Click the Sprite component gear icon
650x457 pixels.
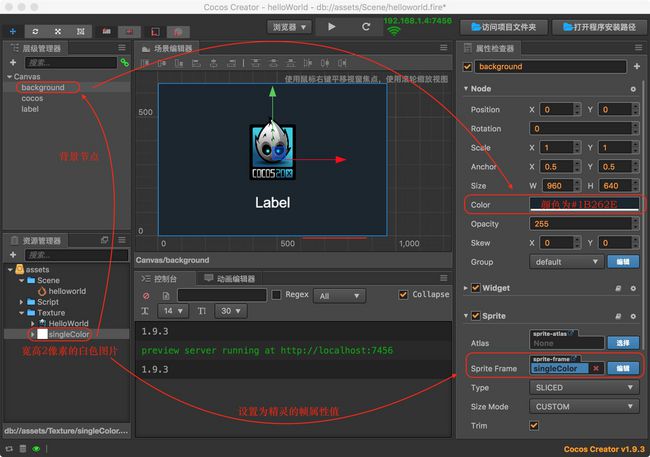633,316
